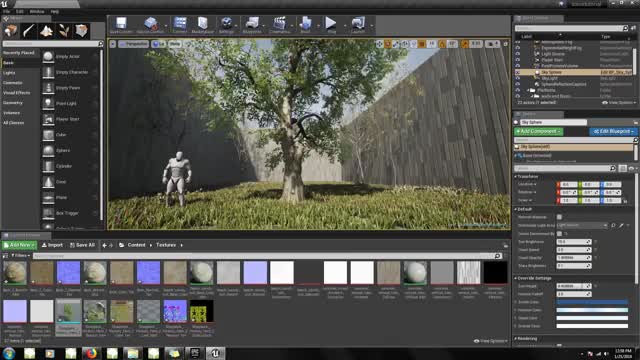The height and width of the screenshot is (360, 640).
Task: Open the Content browser toolbar icon
Action: [x=180, y=25]
